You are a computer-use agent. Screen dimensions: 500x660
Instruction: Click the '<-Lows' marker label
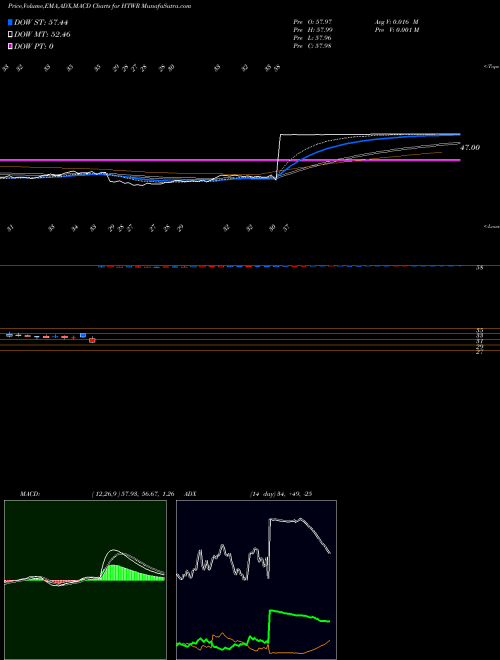click(x=492, y=227)
